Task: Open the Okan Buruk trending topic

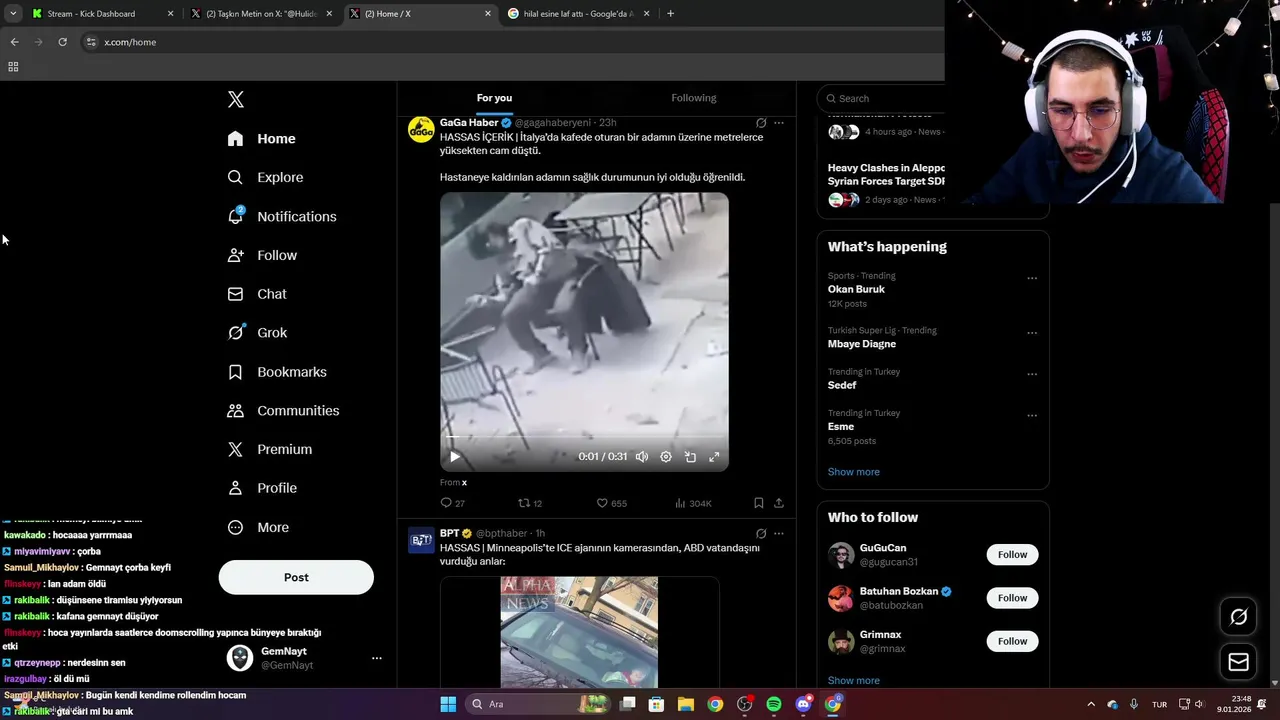Action: (x=856, y=289)
